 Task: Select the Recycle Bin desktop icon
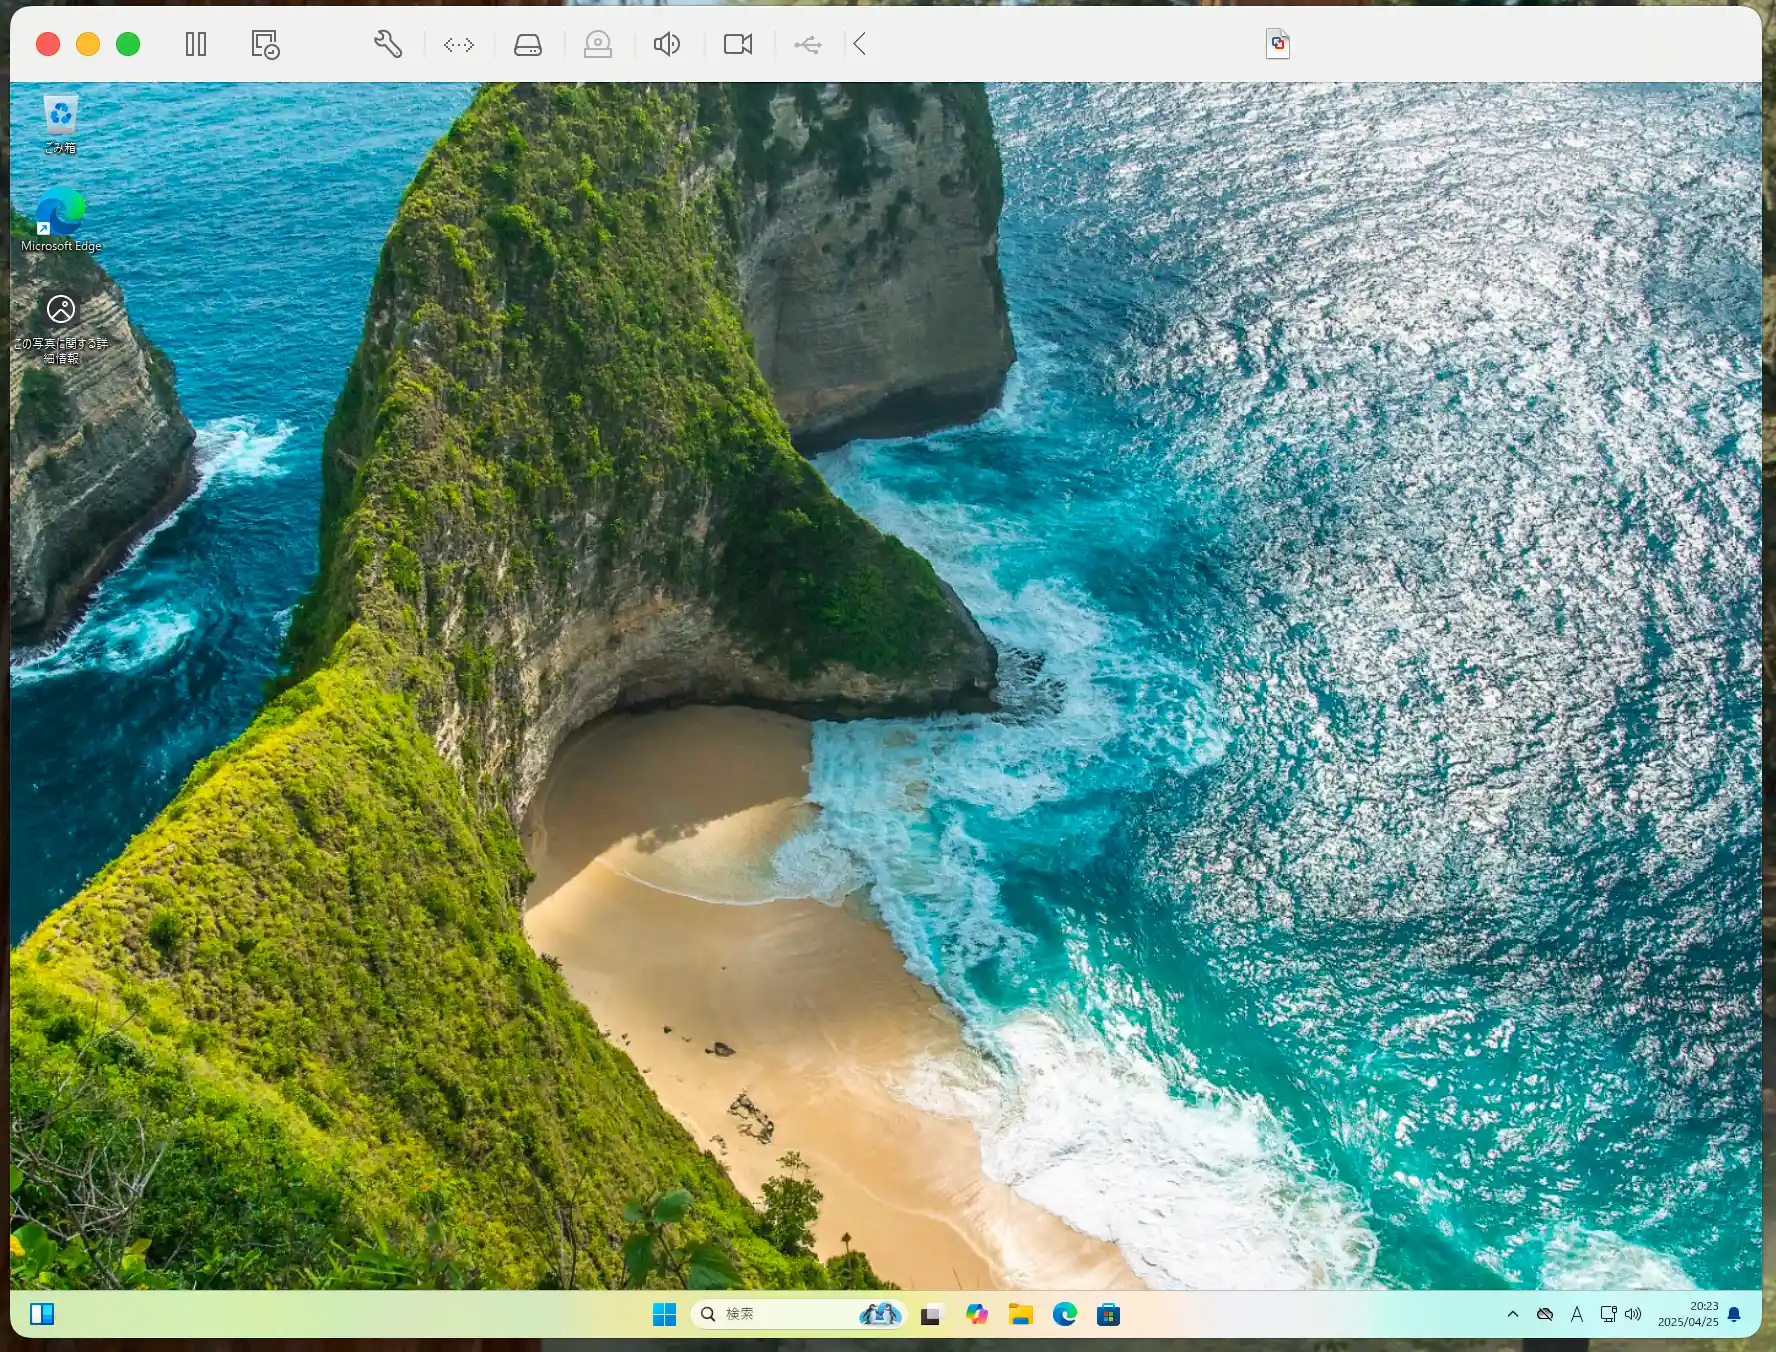coord(60,125)
